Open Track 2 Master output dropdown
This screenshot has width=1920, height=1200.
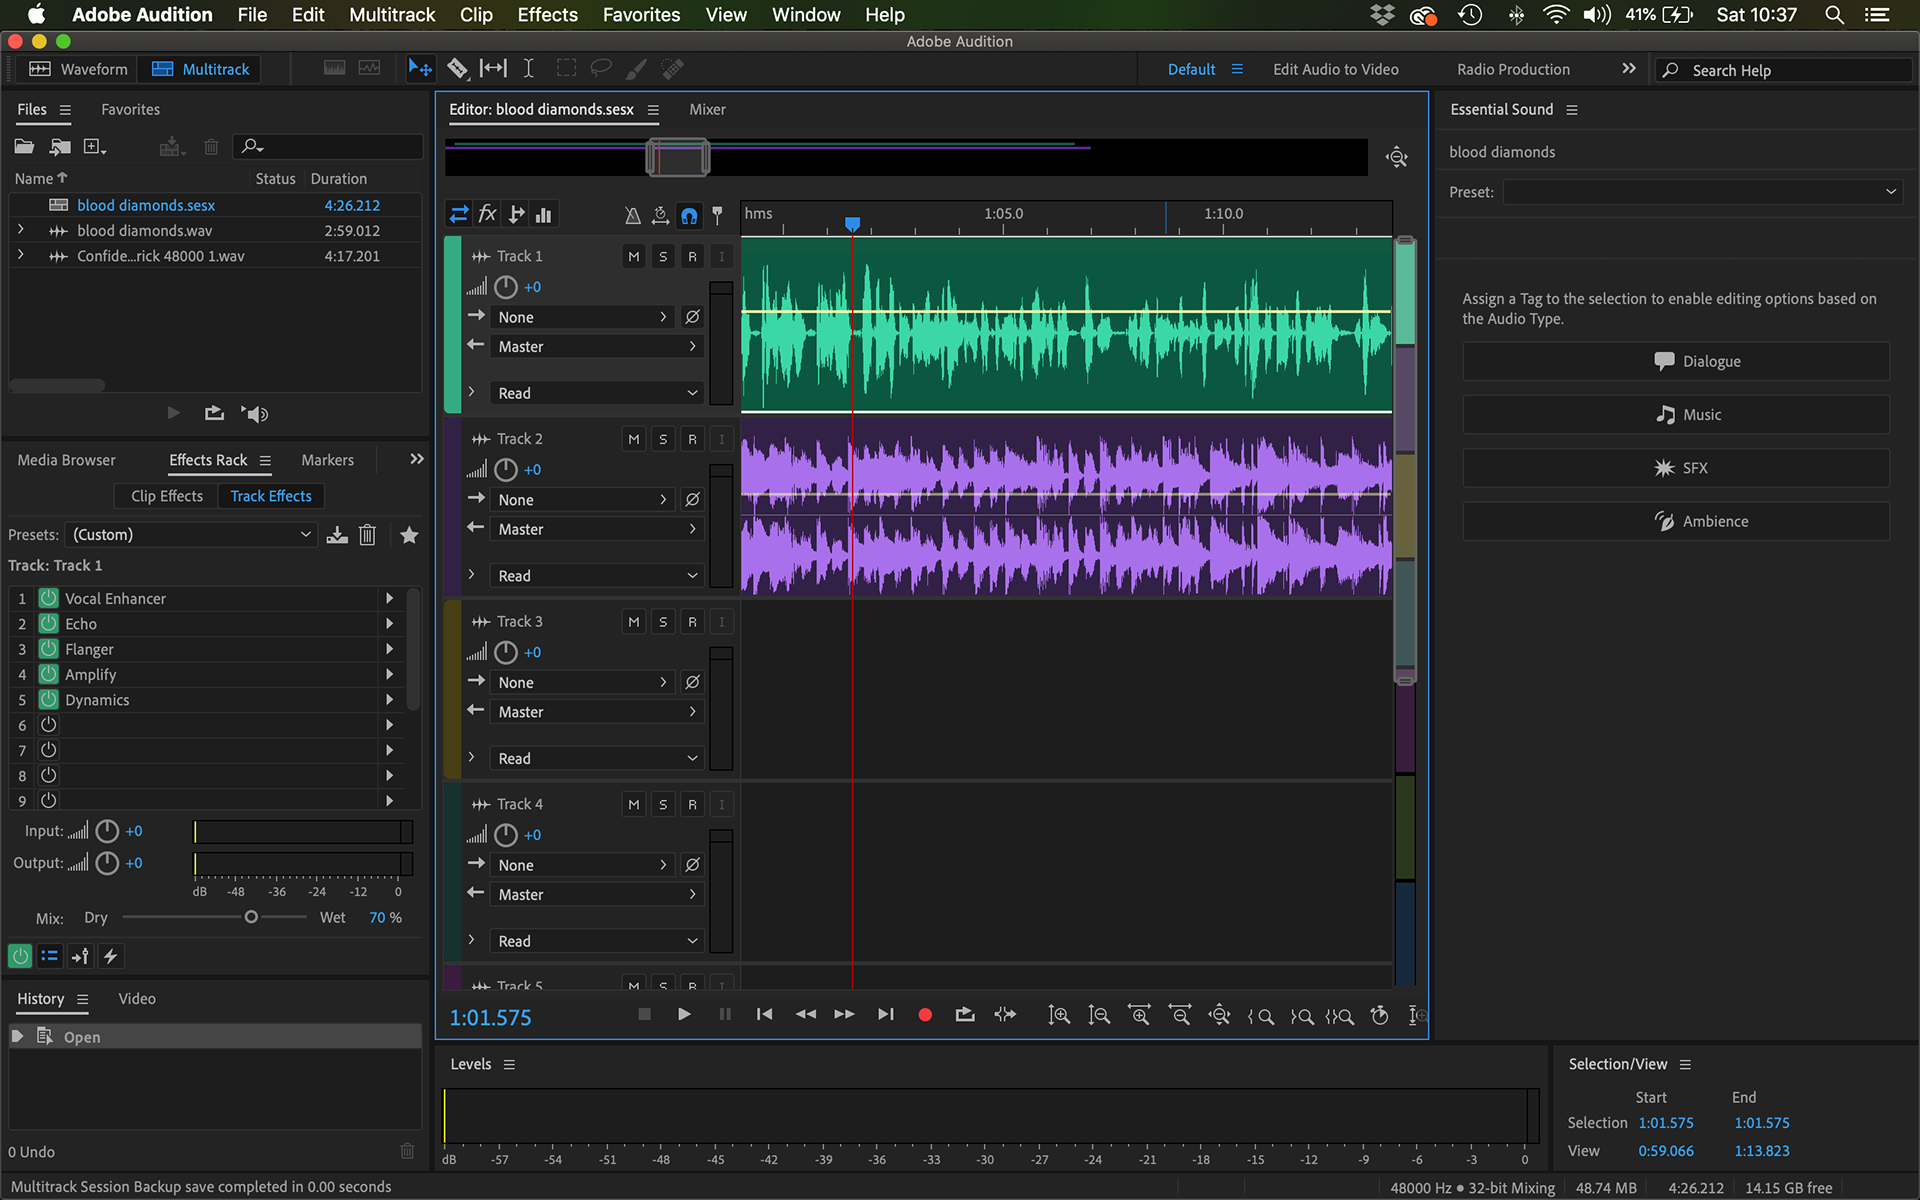[597, 529]
